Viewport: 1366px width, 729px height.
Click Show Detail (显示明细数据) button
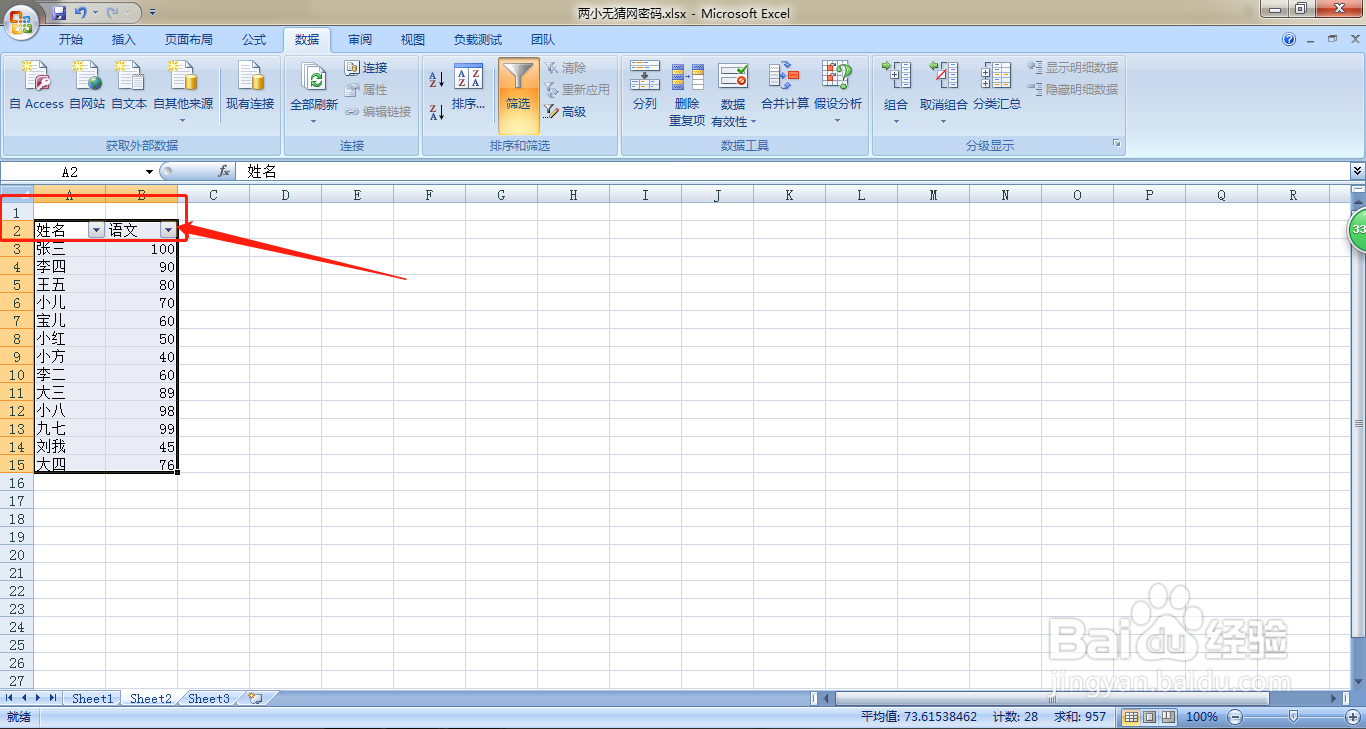point(1073,68)
